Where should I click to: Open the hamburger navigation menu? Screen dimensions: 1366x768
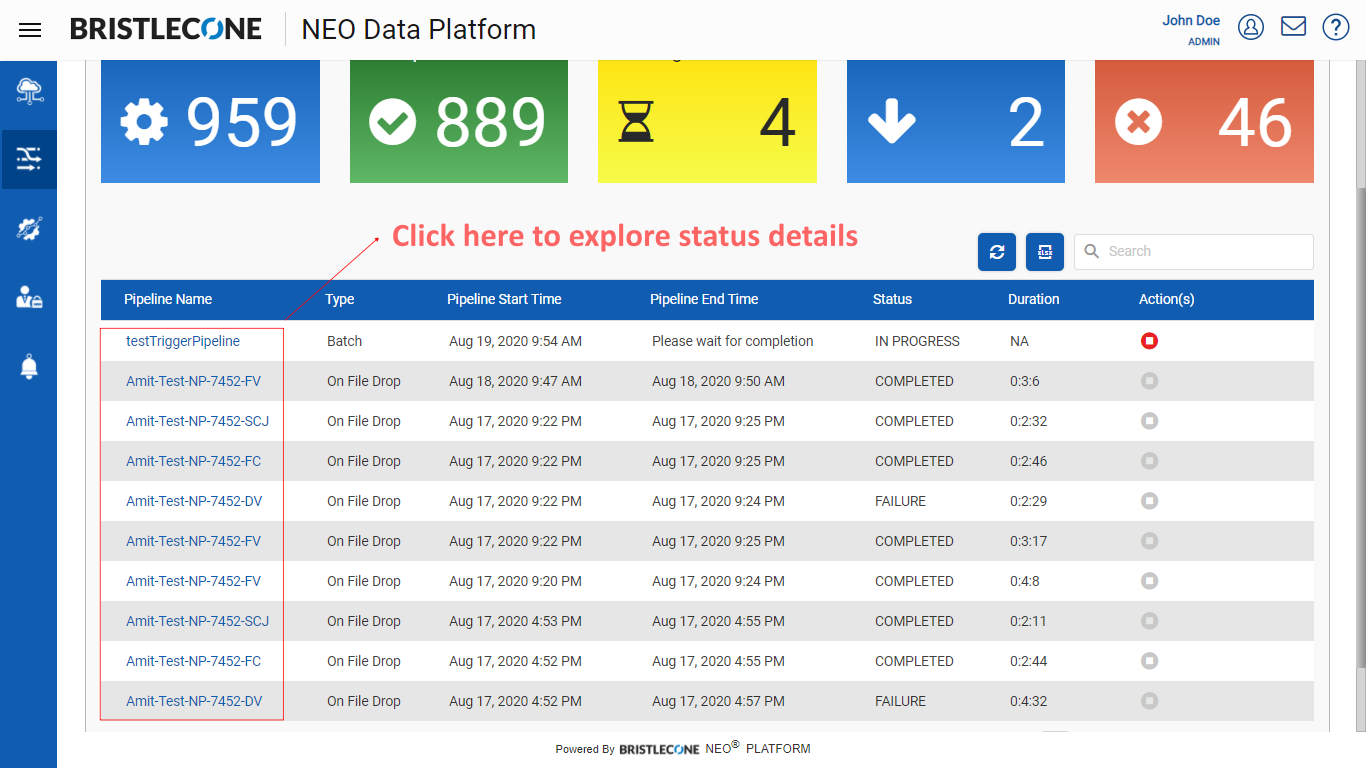[30, 30]
